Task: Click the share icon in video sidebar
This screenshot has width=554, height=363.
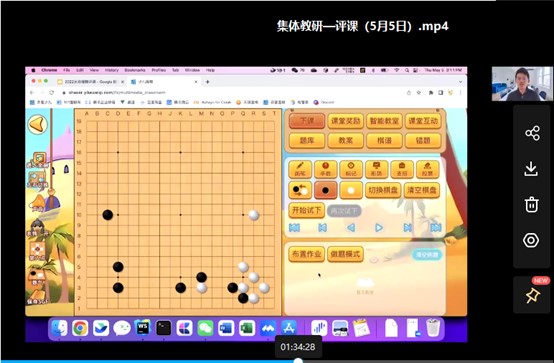Action: coord(532,133)
